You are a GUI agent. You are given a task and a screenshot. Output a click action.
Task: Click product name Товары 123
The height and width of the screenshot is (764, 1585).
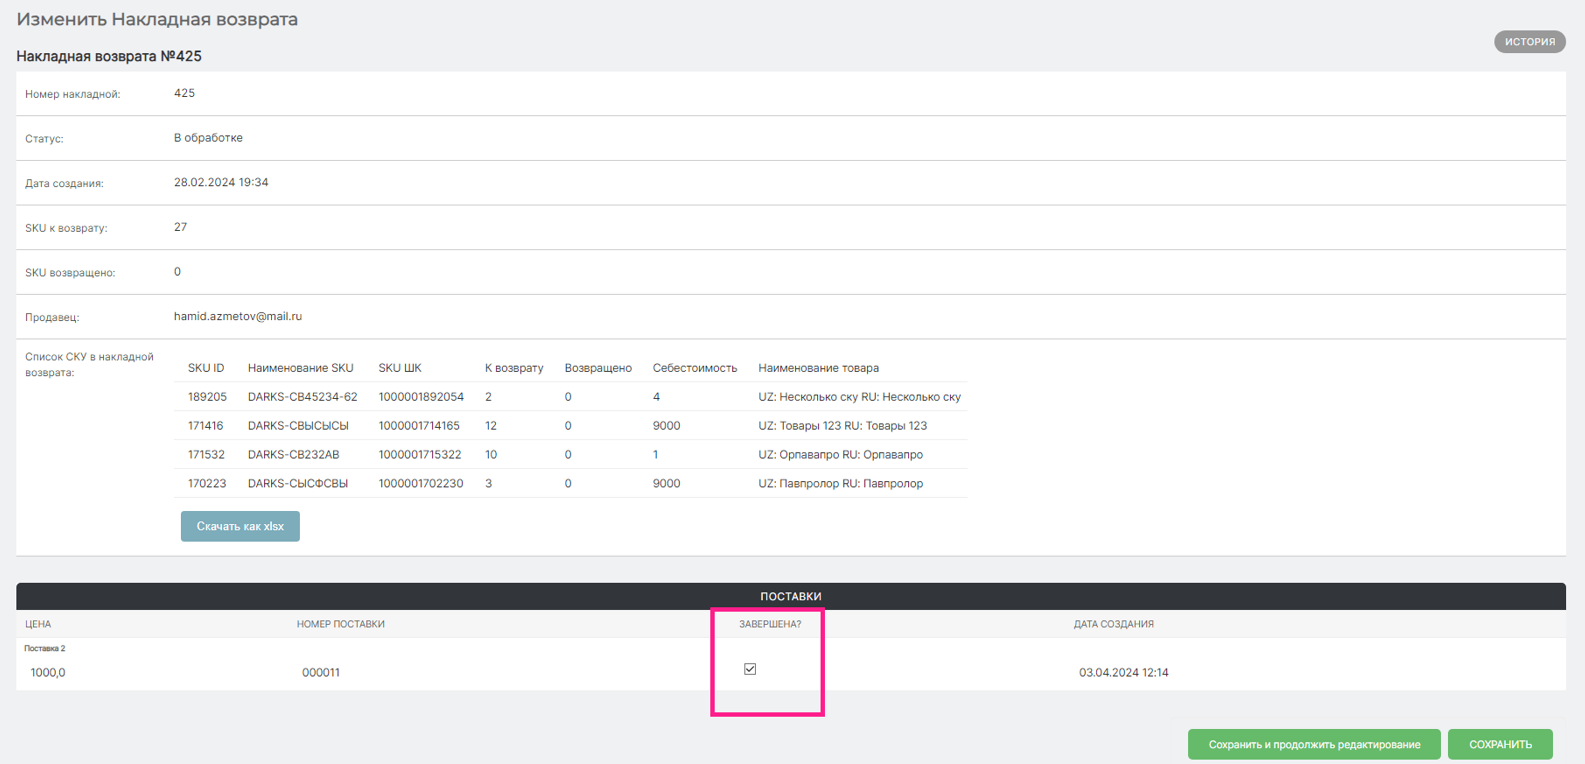843,426
